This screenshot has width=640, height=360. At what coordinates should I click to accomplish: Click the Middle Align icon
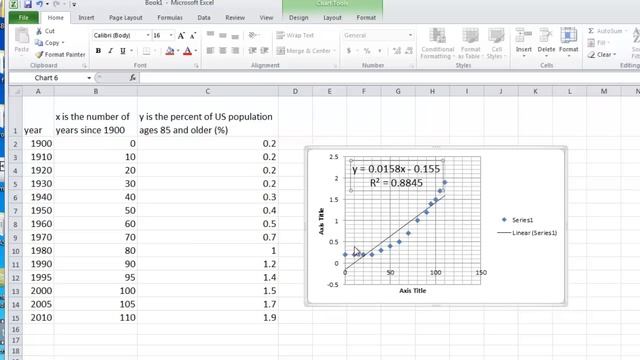pyautogui.click(x=222, y=35)
